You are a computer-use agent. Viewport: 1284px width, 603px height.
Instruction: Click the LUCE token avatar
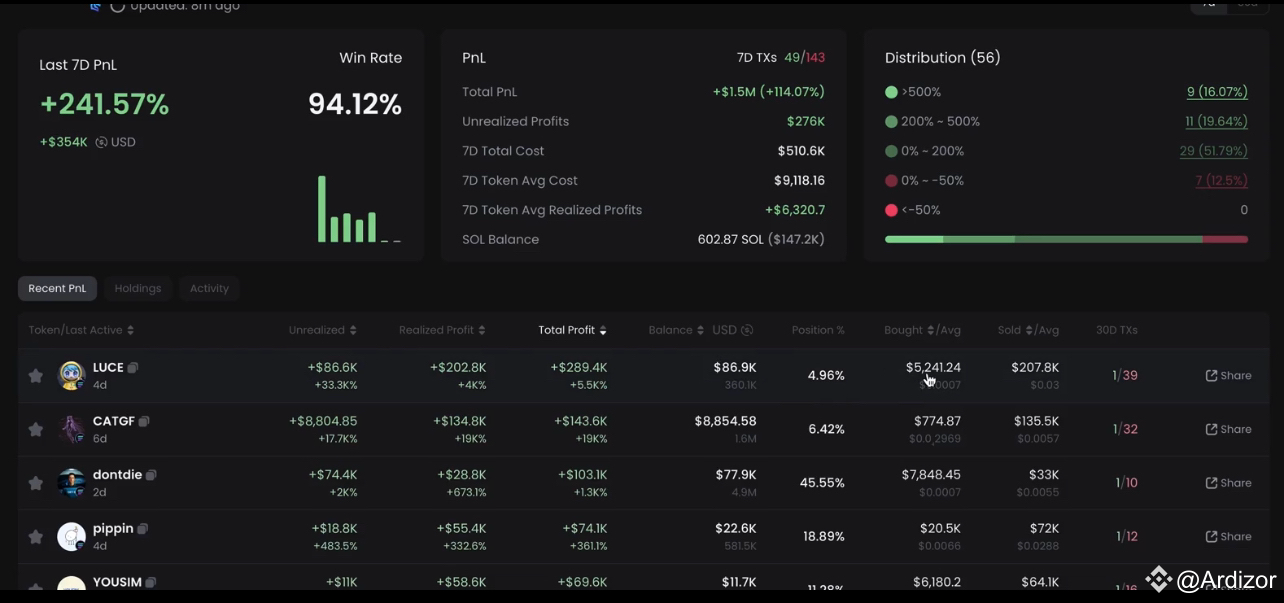(x=70, y=374)
